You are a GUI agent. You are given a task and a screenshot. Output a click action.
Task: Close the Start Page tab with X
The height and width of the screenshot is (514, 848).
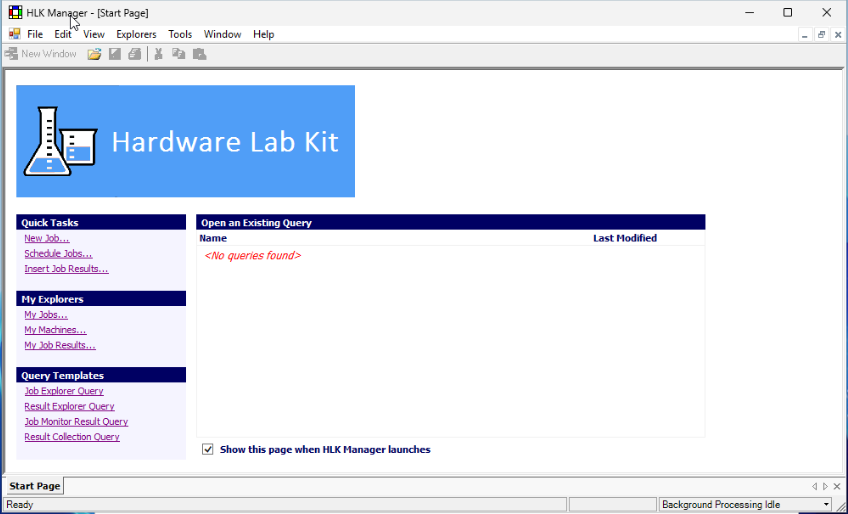(x=837, y=486)
